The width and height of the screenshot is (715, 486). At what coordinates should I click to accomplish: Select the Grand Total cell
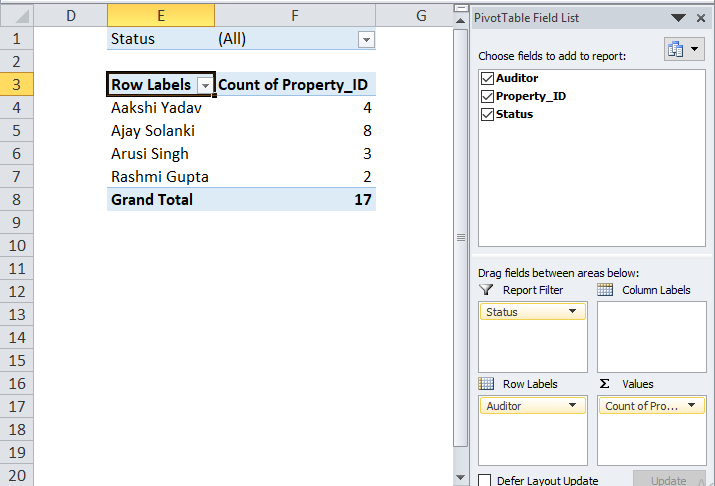coord(152,200)
